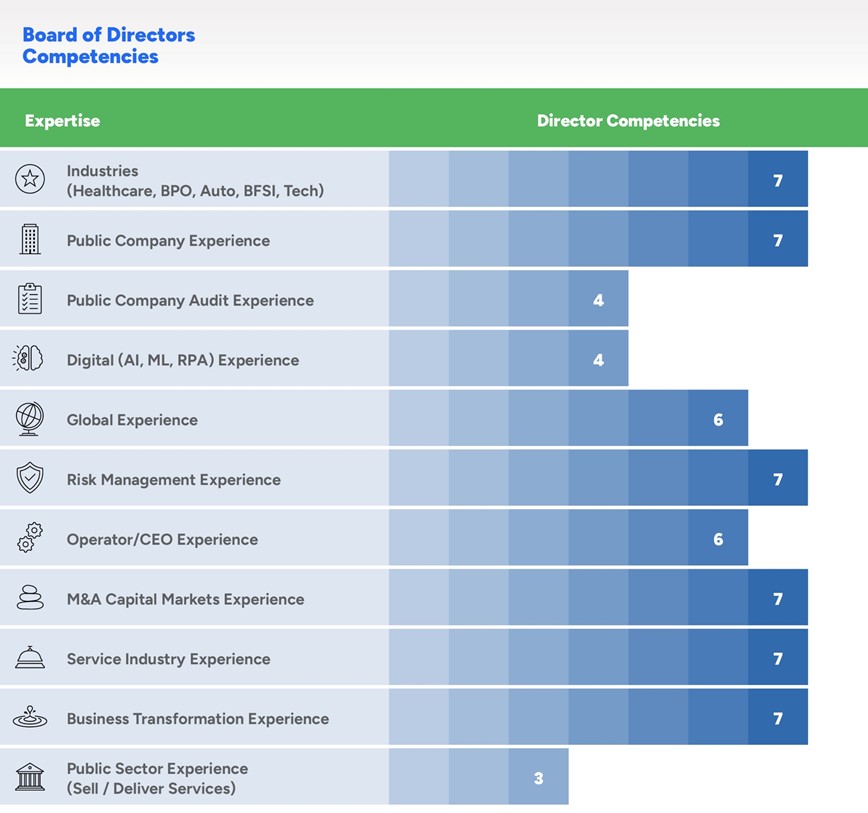
Task: Click the 6 value on Operator/CEO Experience bar
Action: [718, 538]
